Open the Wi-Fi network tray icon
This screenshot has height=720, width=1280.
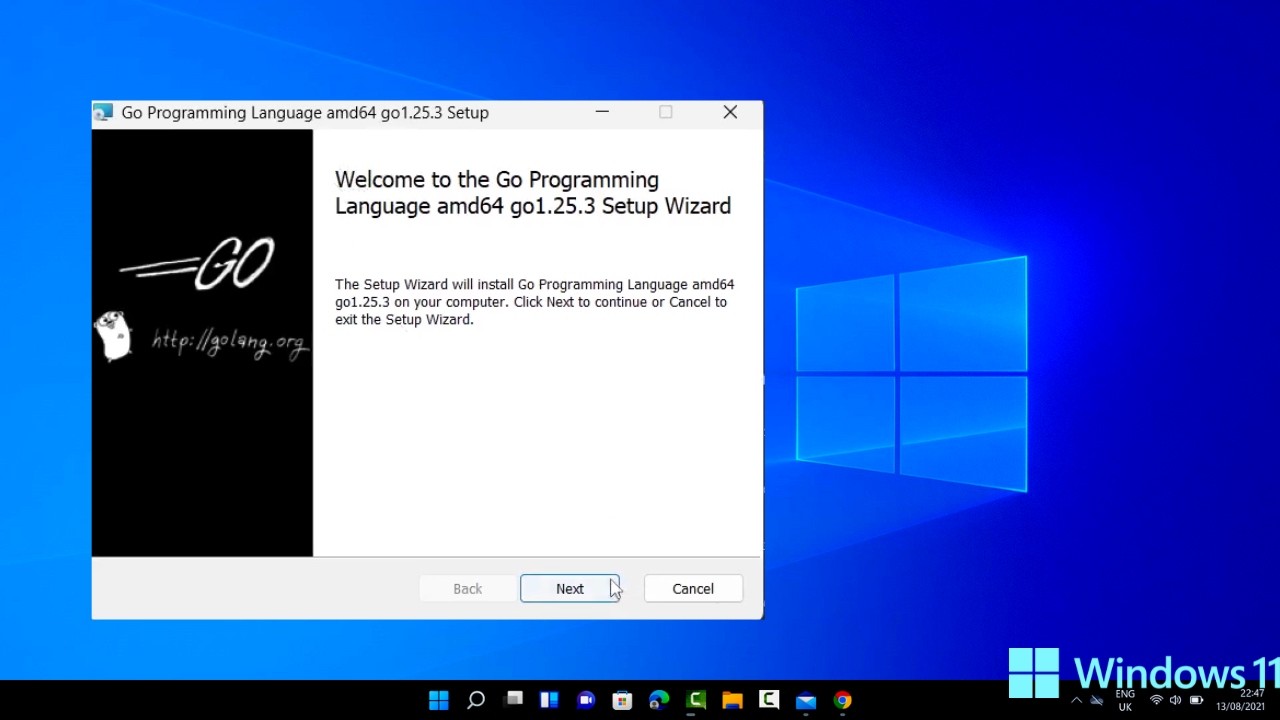1156,700
